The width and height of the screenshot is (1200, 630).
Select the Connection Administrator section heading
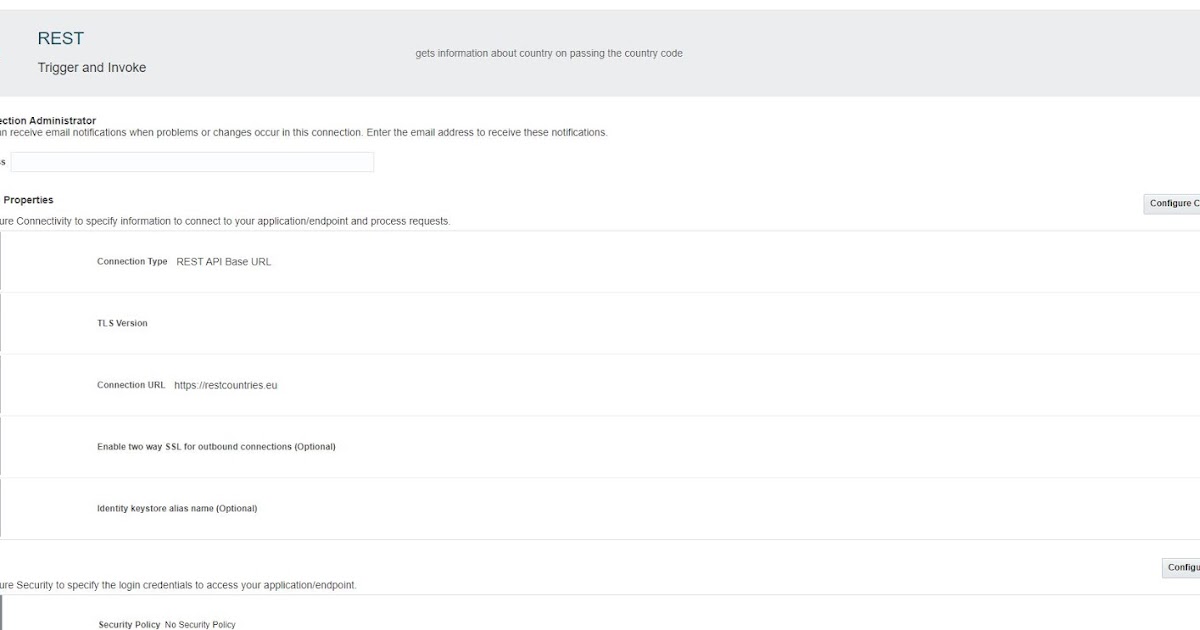click(x=48, y=119)
